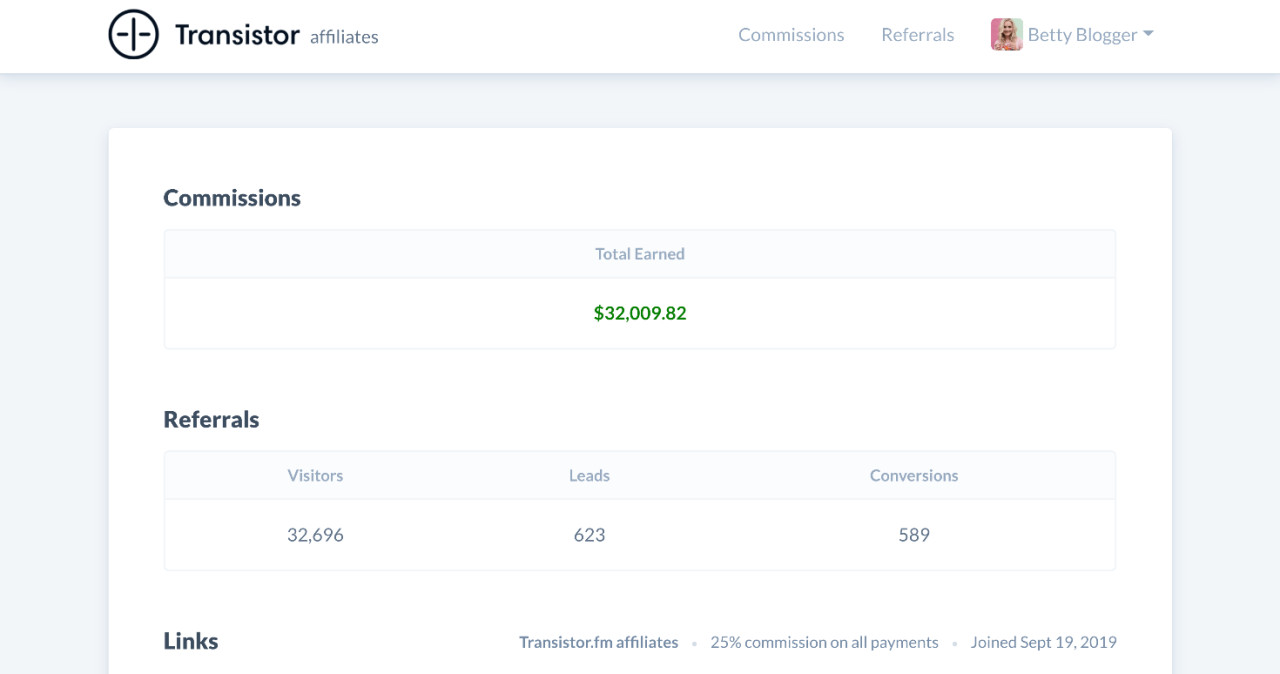This screenshot has height=674, width=1280.
Task: Click the Commissions section heading
Action: (x=232, y=197)
